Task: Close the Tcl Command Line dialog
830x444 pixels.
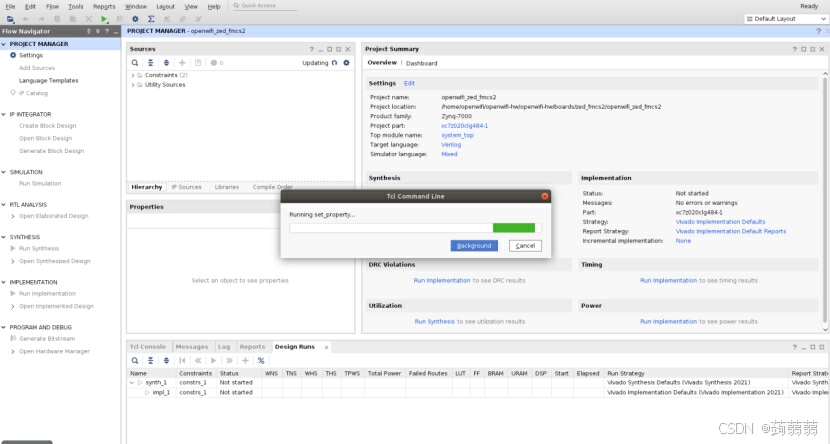Action: (545, 196)
